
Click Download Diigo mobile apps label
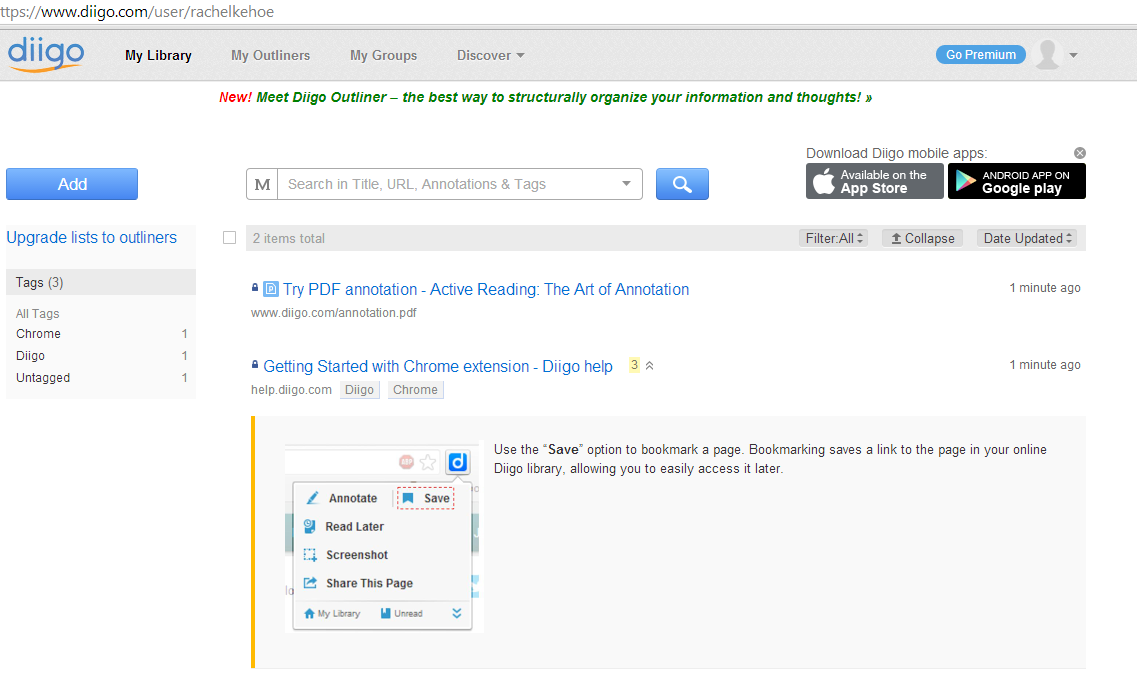(896, 153)
